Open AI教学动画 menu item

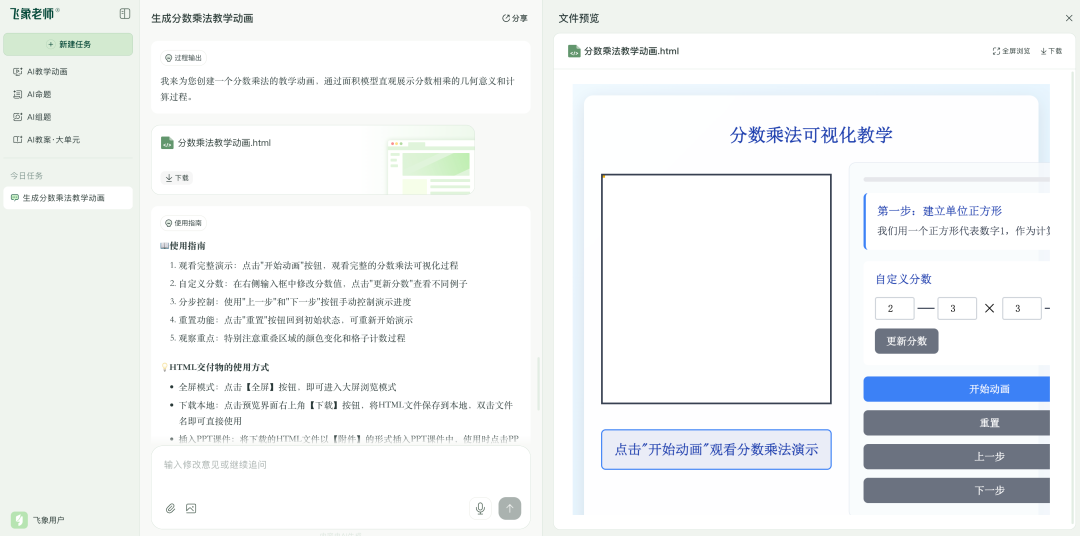pyautogui.click(x=47, y=72)
